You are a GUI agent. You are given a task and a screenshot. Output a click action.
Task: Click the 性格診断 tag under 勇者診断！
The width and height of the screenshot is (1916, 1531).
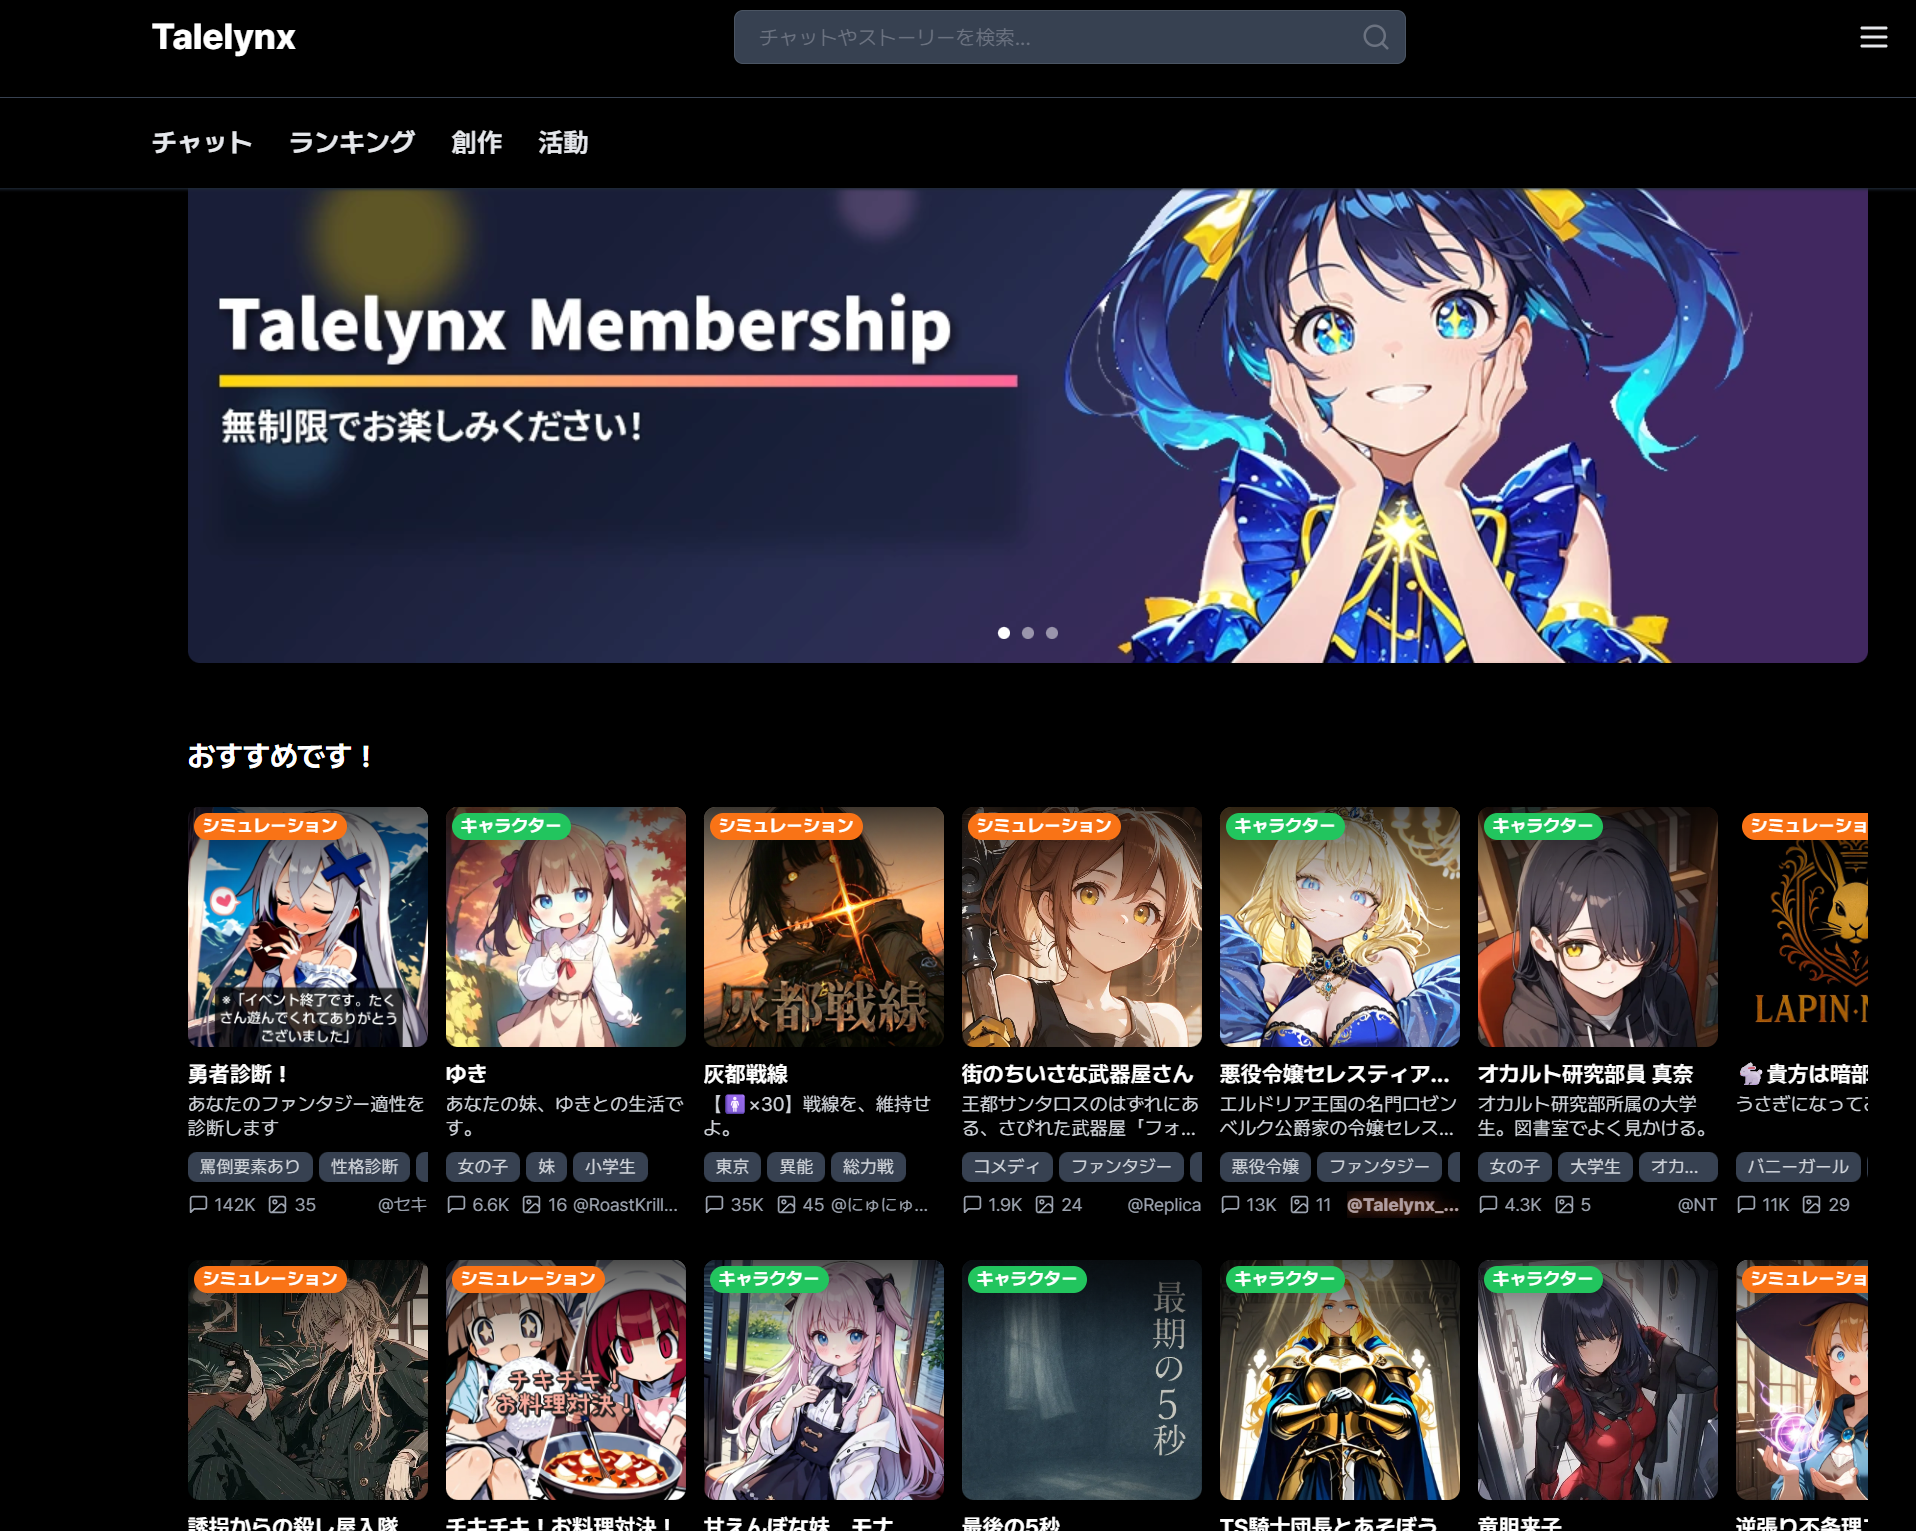pyautogui.click(x=364, y=1167)
